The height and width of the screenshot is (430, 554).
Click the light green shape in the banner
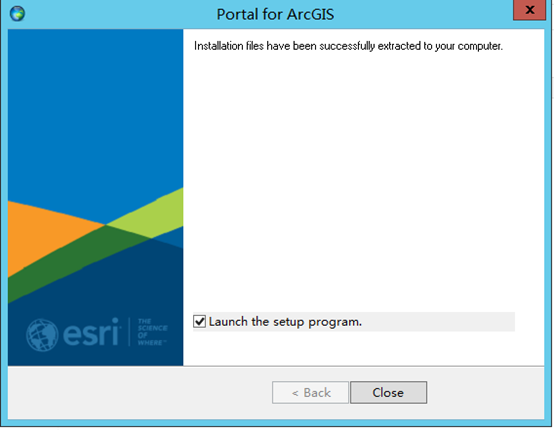(152, 215)
